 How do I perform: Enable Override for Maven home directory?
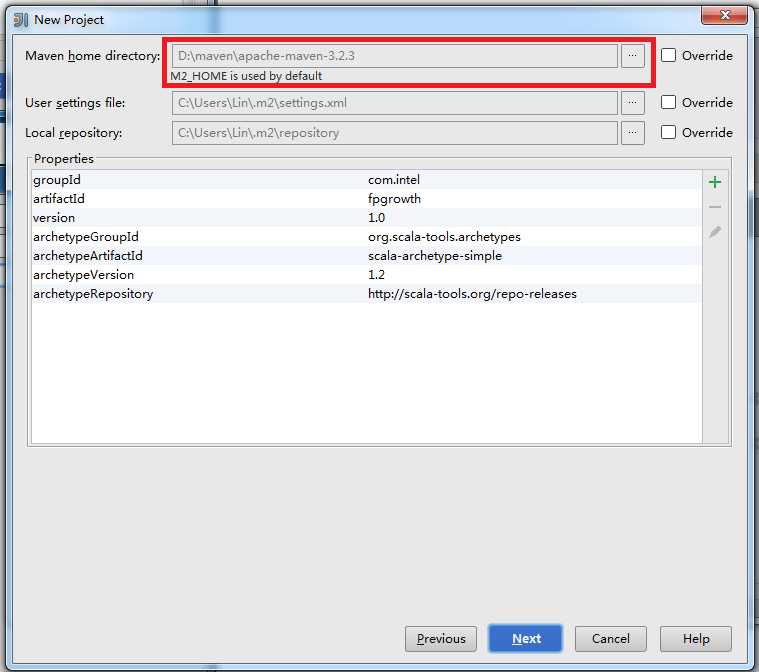668,55
